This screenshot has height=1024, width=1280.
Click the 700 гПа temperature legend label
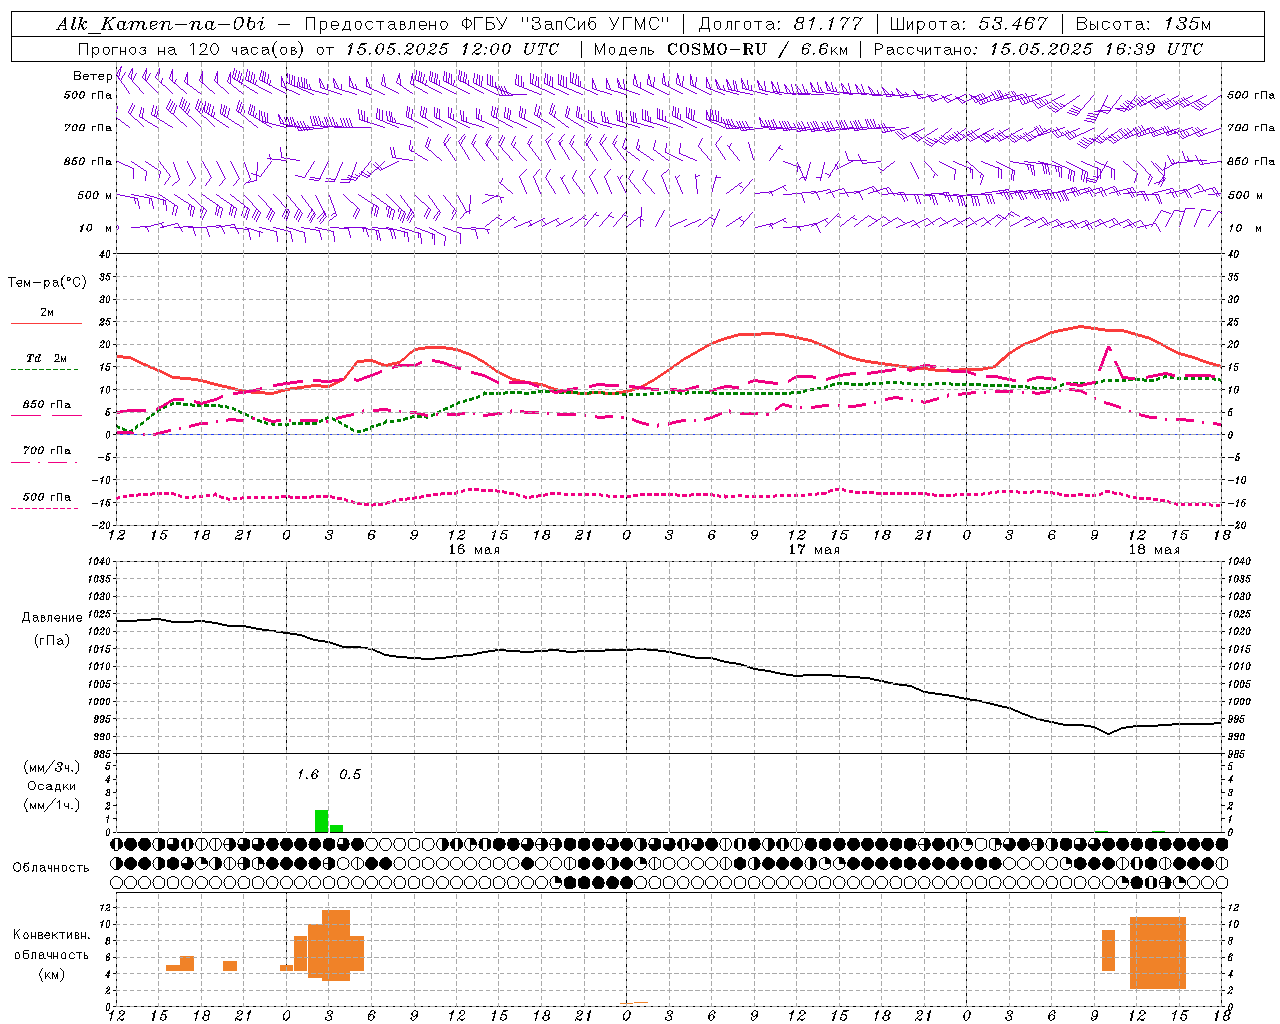click(x=47, y=451)
